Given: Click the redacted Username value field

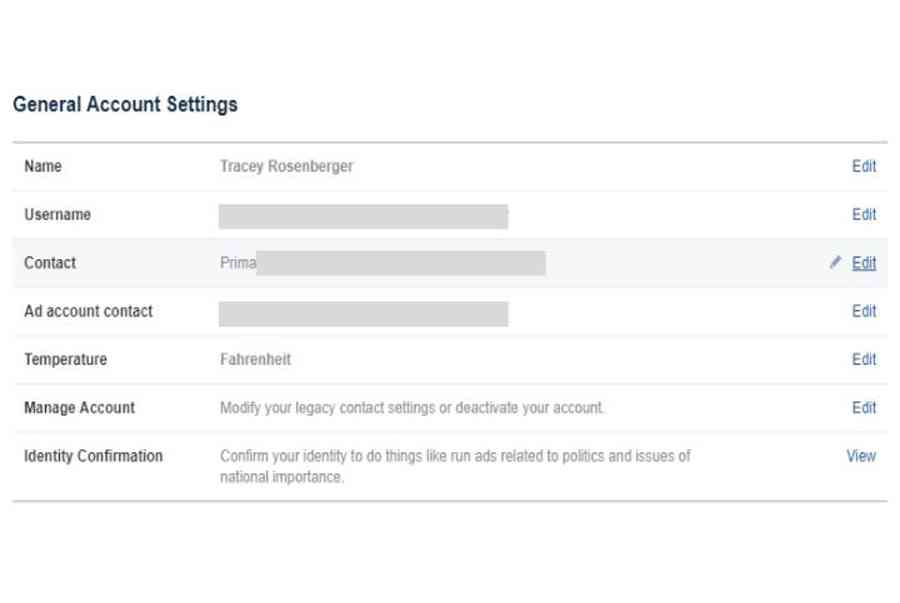Looking at the screenshot, I should (x=363, y=216).
